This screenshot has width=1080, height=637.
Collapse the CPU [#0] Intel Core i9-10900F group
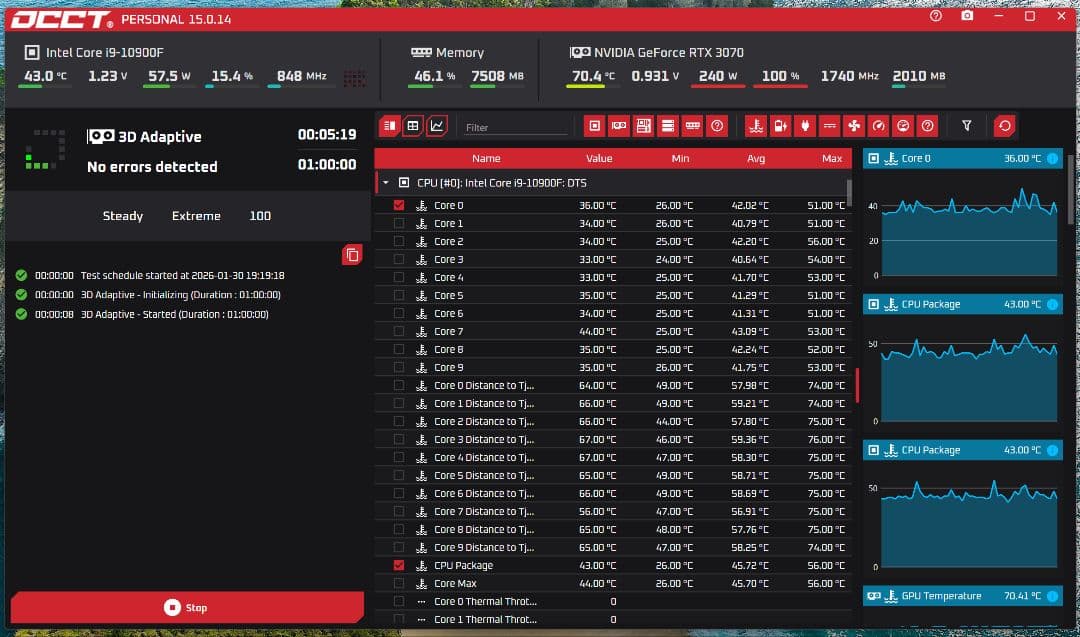coord(386,183)
